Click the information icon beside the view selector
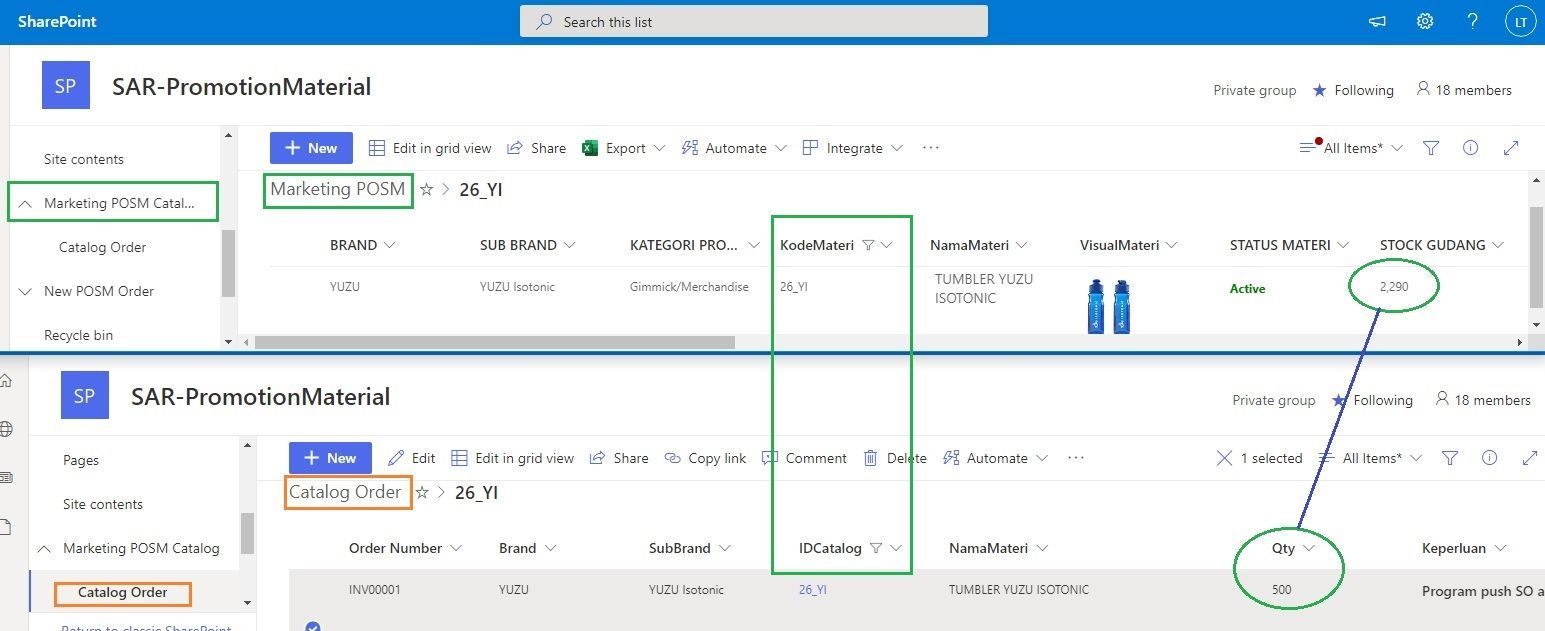This screenshot has width=1545, height=631. click(x=1470, y=148)
